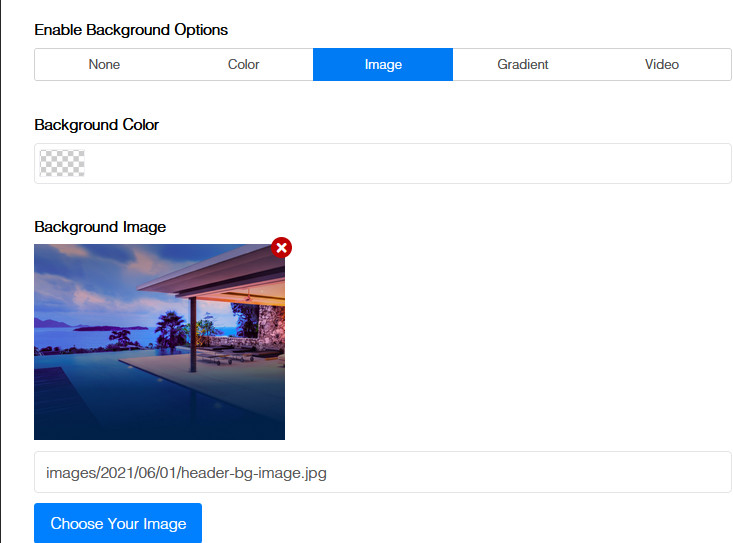The width and height of the screenshot is (733, 543).
Task: Pick the Video background option
Action: coord(661,64)
